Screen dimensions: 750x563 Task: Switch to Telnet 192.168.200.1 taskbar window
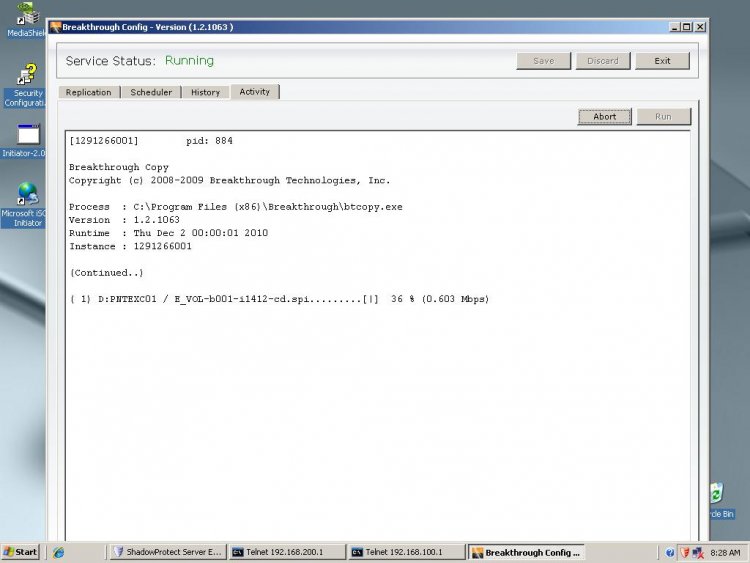[287, 552]
